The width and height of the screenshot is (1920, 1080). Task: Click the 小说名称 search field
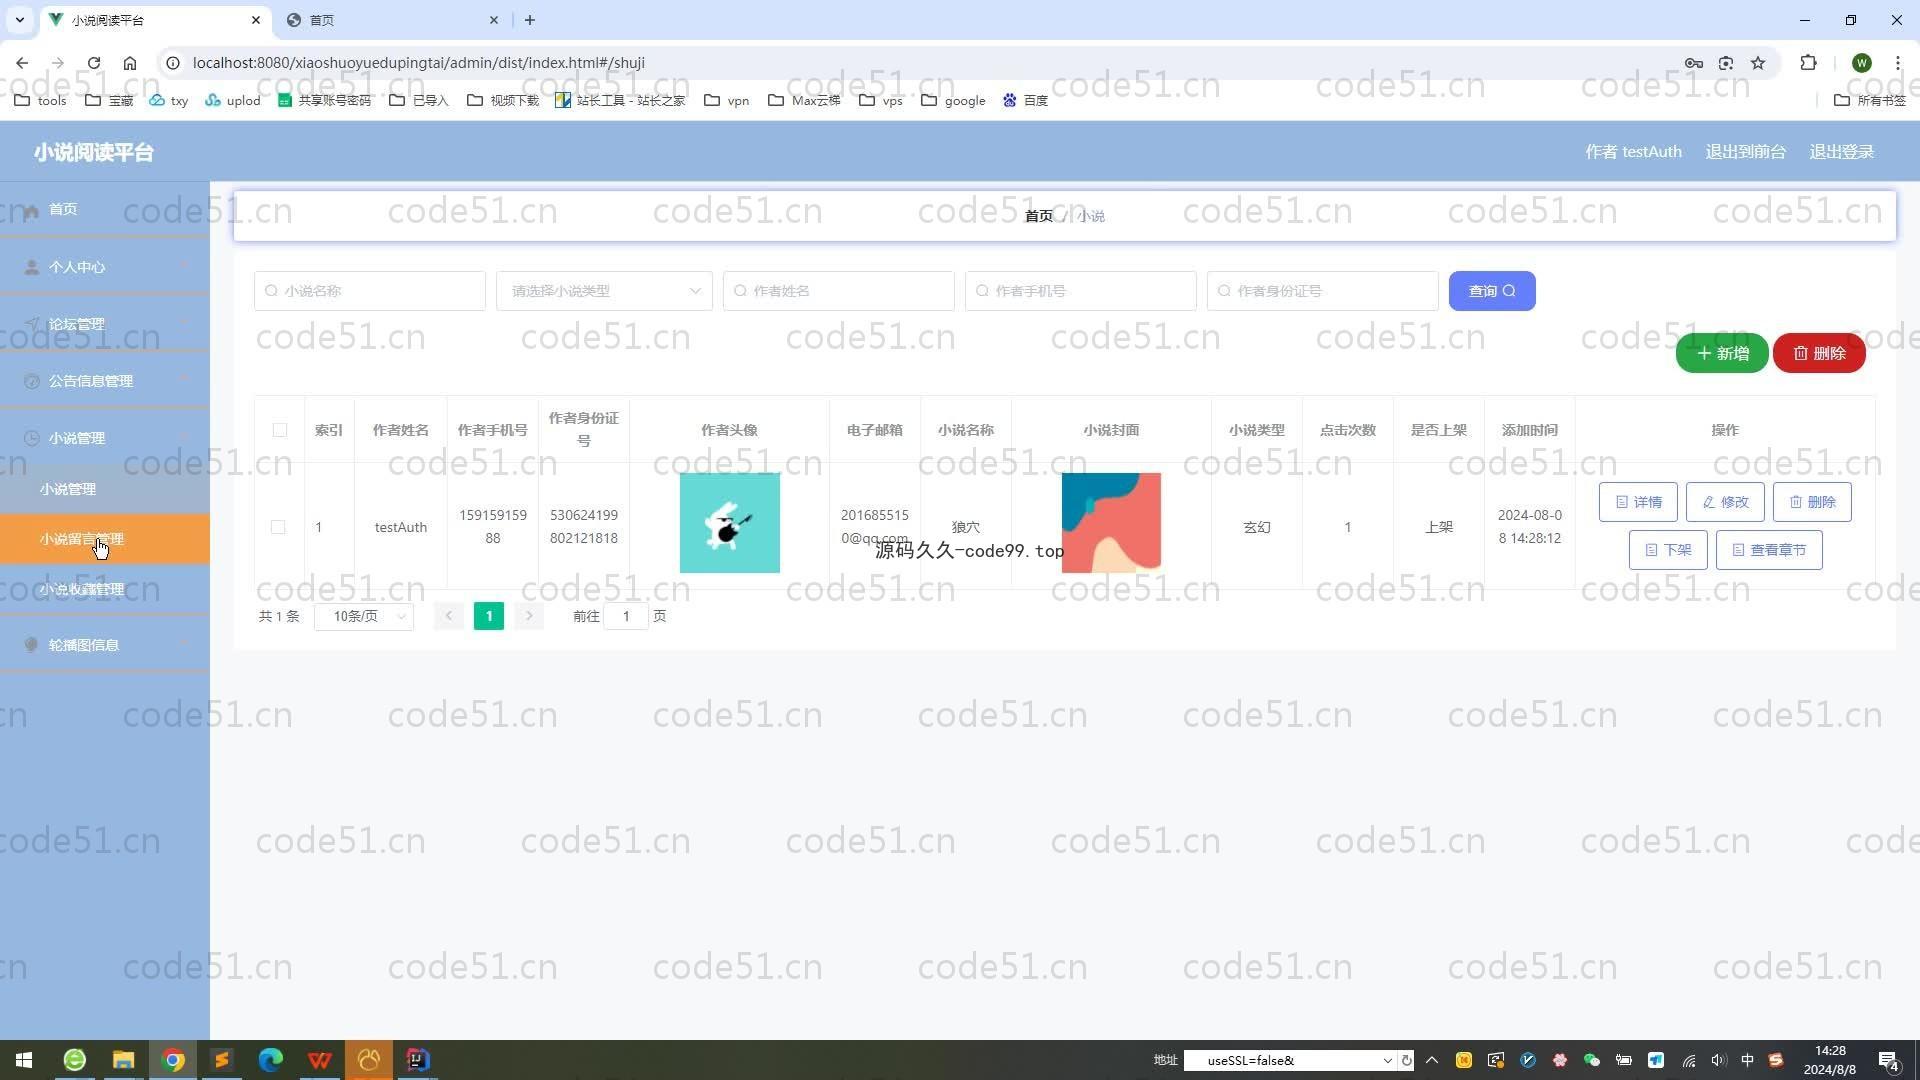(370, 291)
